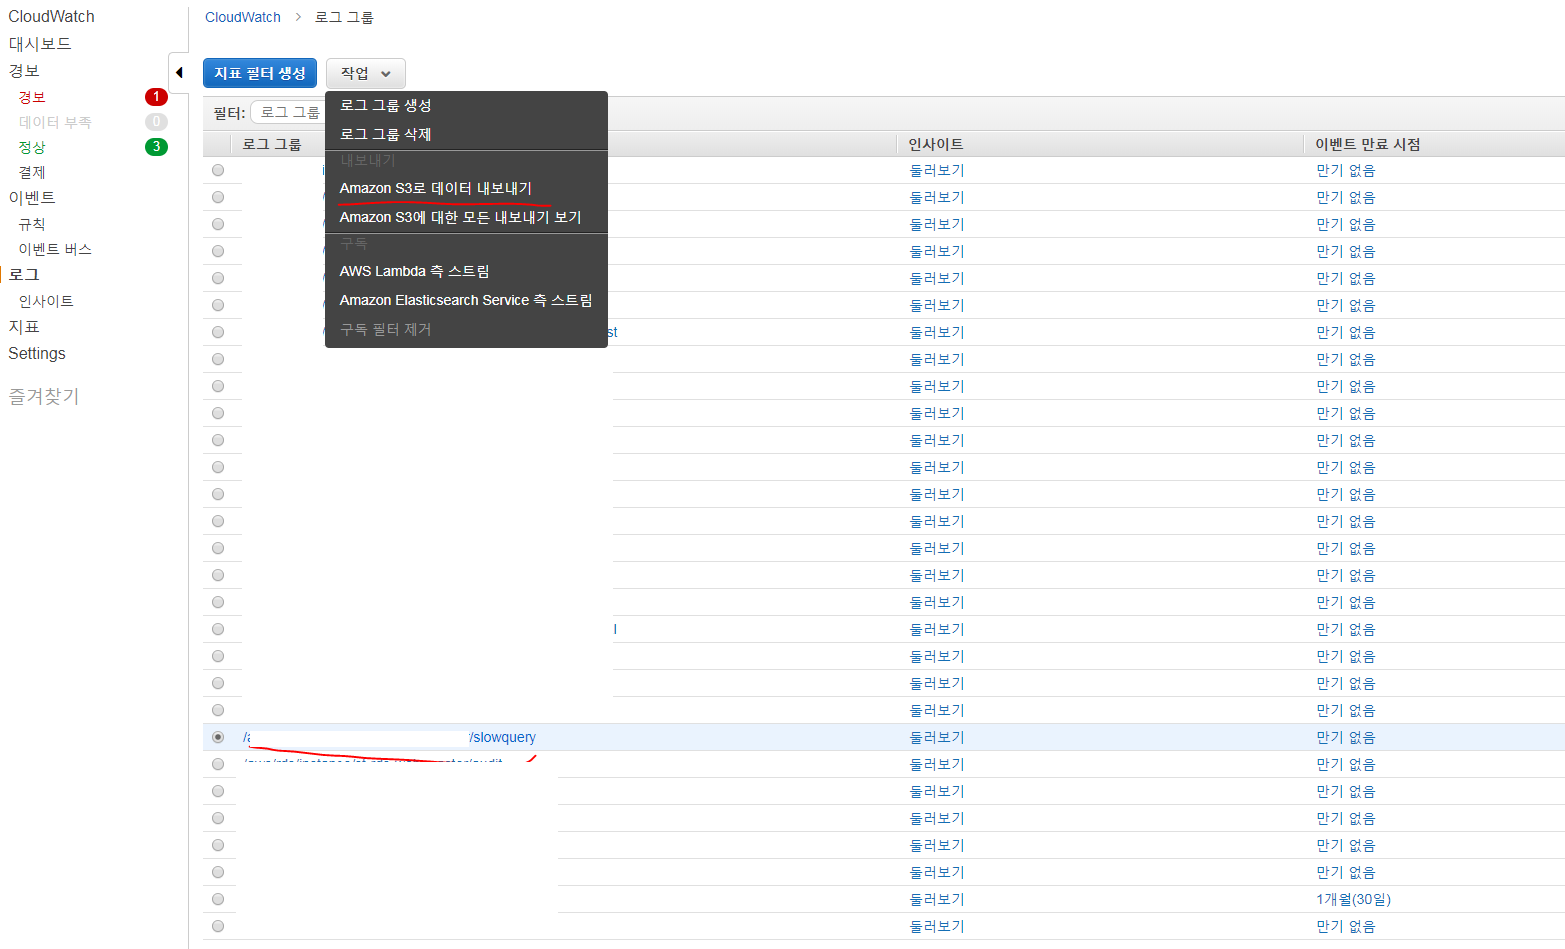Viewport: 1565px width, 949px height.
Task: Open the red 경보 sub-item in sidebar
Action: (32, 97)
